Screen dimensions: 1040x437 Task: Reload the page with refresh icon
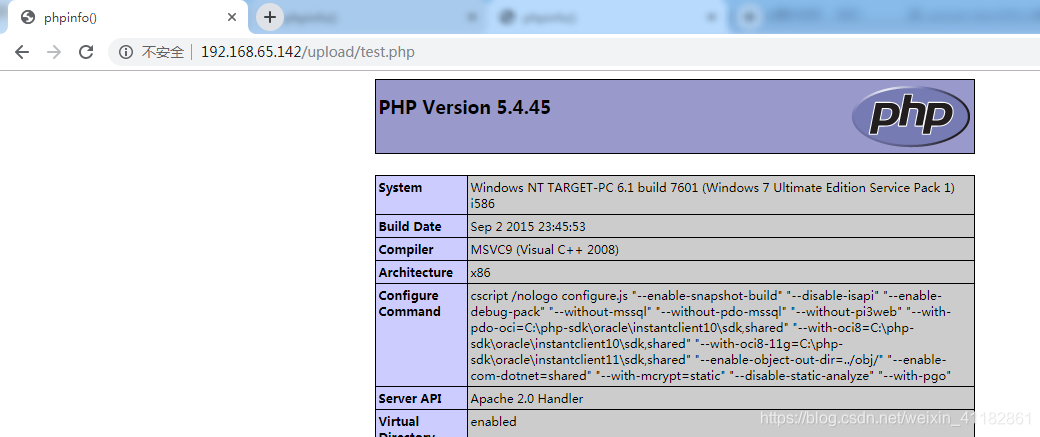tap(86, 52)
